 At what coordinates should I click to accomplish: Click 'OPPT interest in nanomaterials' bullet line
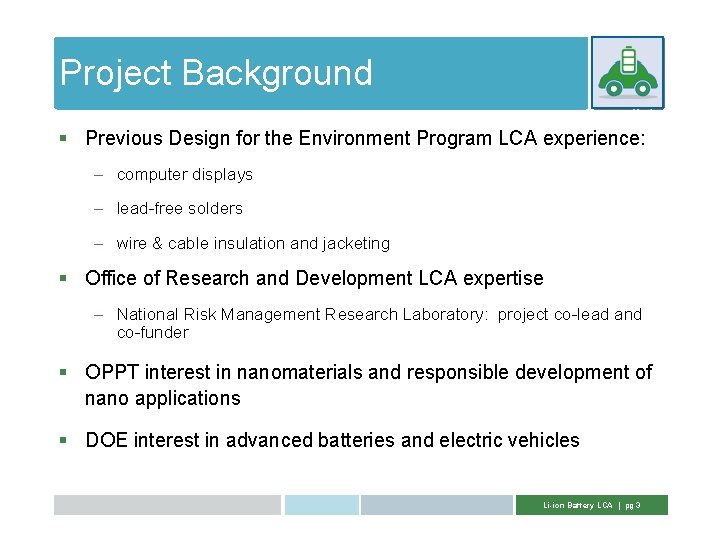(369, 372)
